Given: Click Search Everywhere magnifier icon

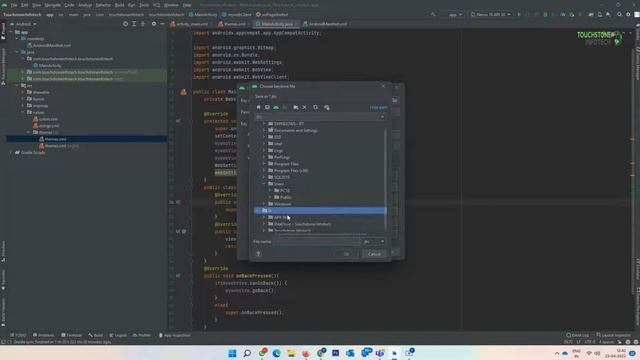Looking at the screenshot, I should pyautogui.click(x=619, y=15).
